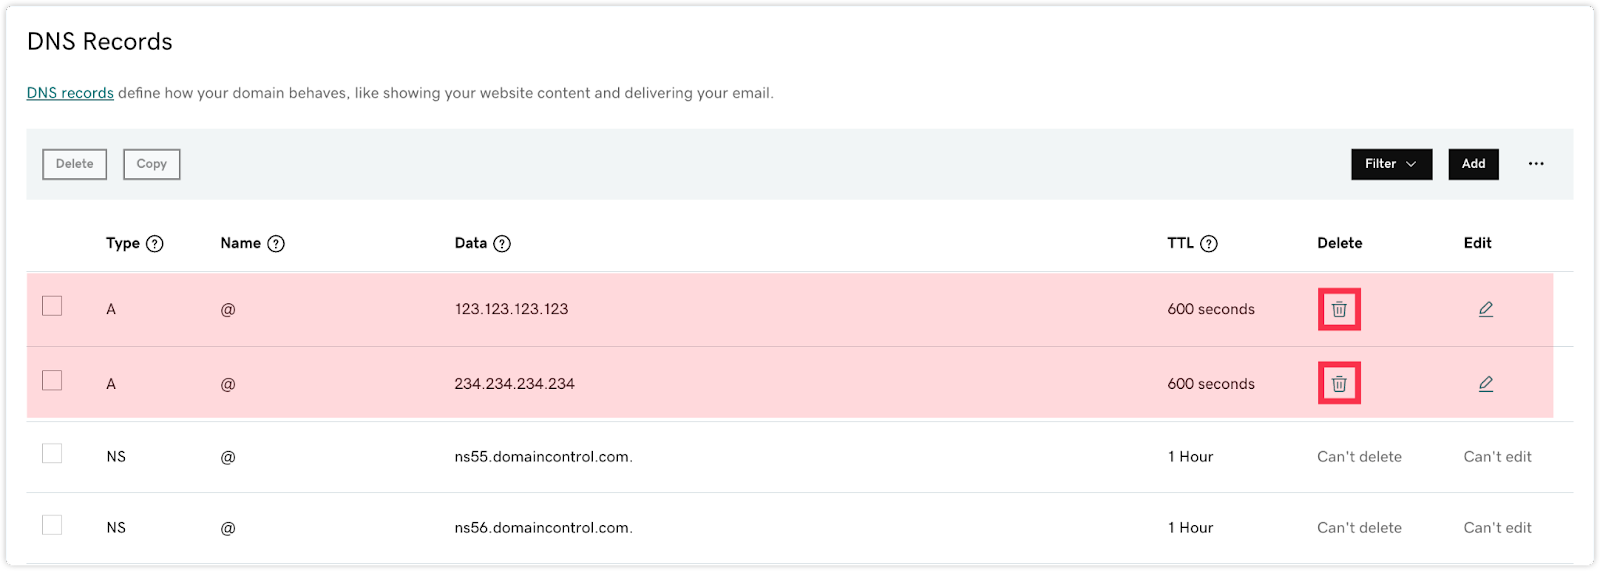This screenshot has height=571, width=1600.
Task: Select the 234.234.234.234 record checkbox
Action: point(52,380)
